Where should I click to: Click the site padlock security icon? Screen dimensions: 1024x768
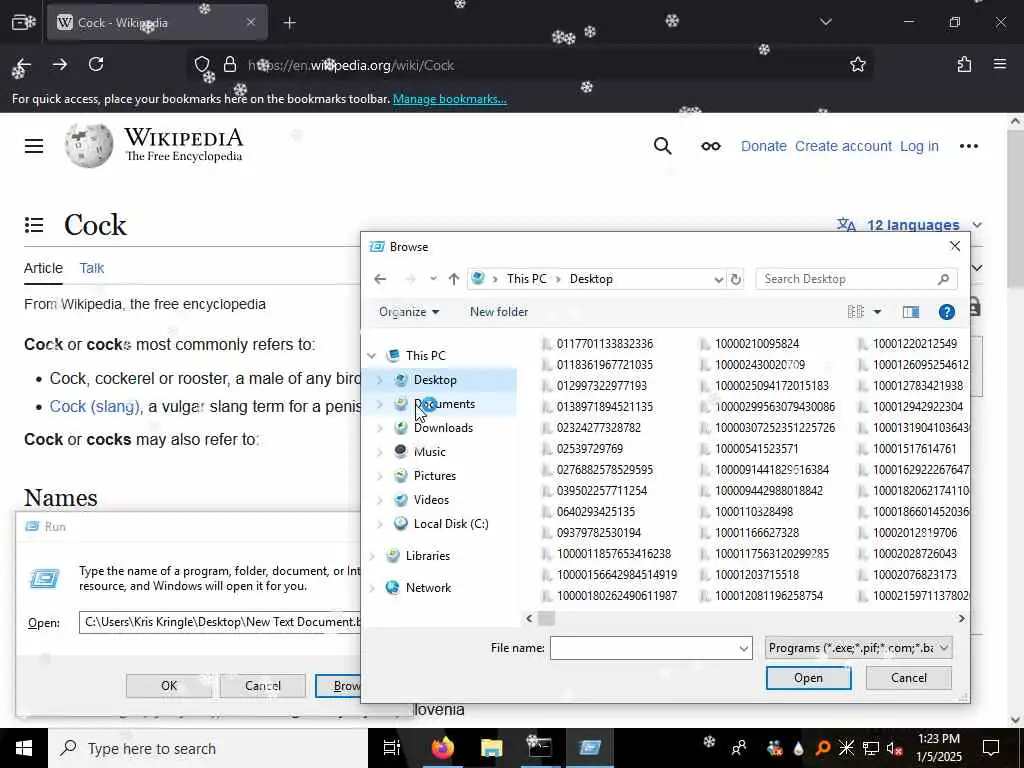230,65
